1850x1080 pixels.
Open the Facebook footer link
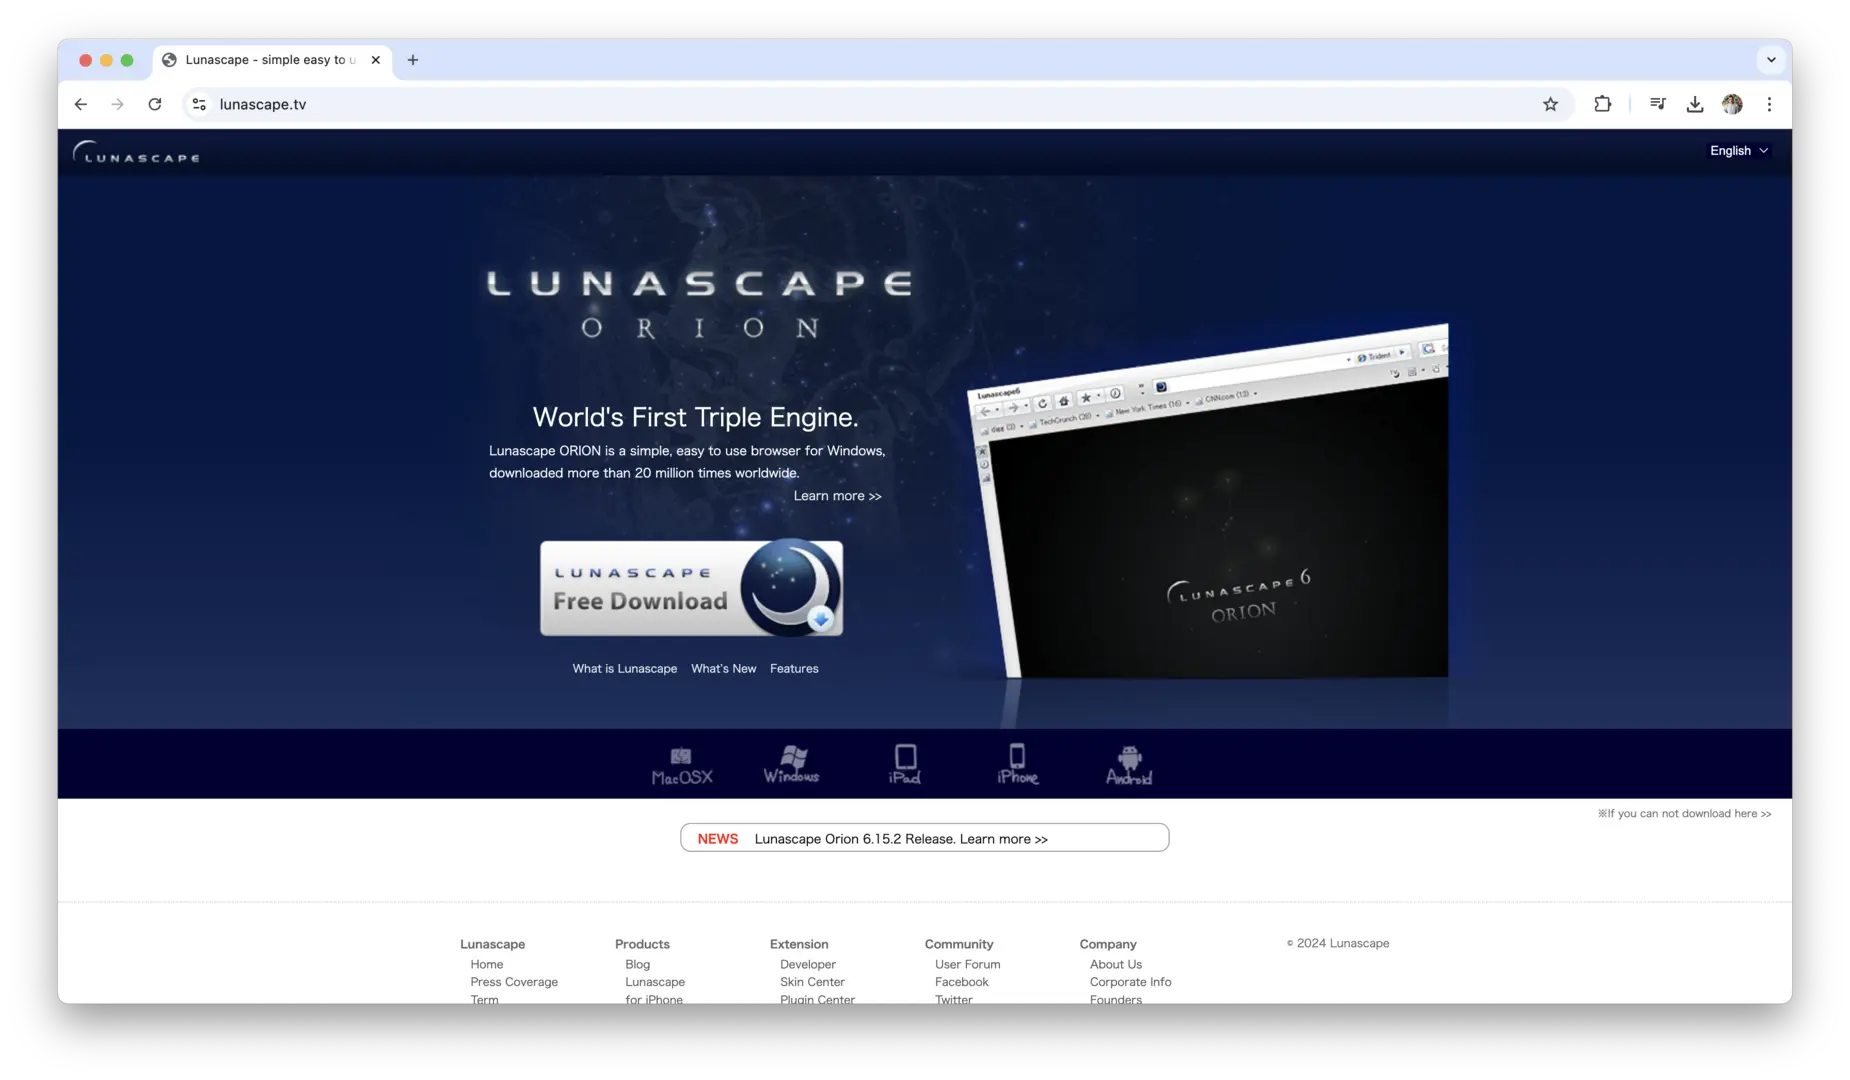[x=961, y=982]
